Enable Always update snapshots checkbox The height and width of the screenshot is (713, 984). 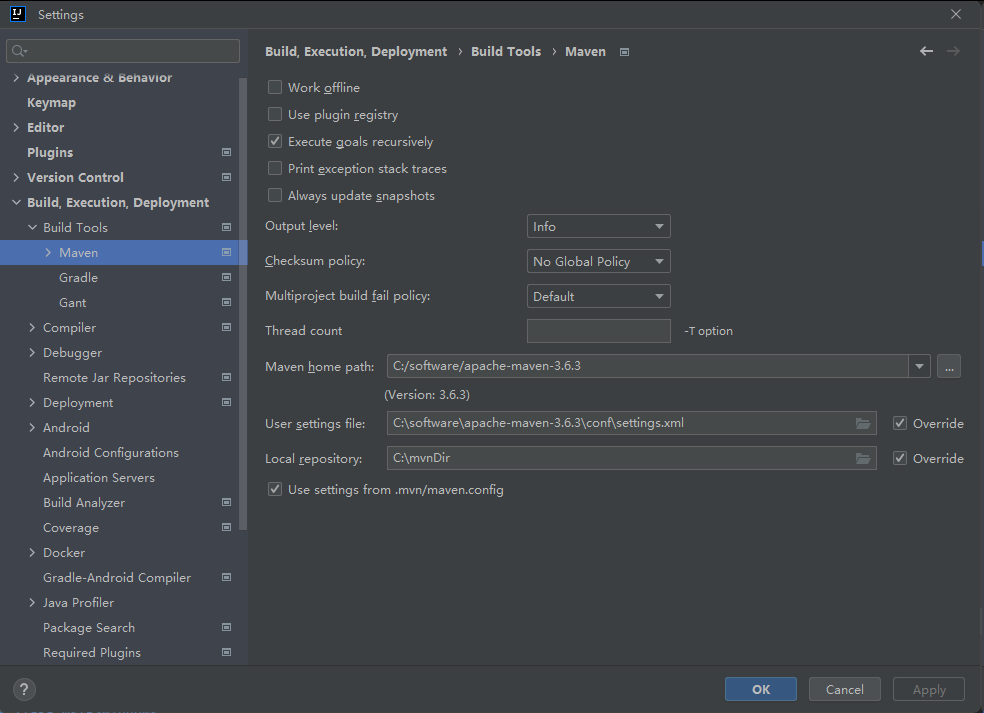tap(275, 195)
